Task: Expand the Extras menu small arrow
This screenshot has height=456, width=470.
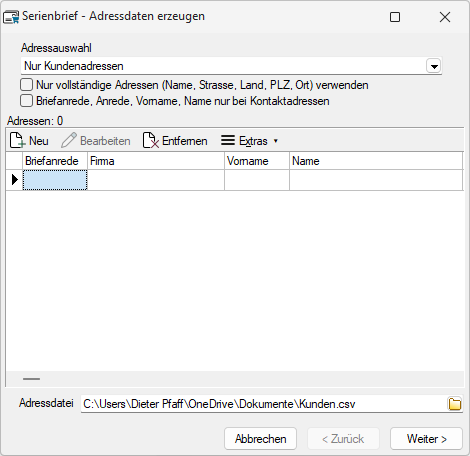Action: [276, 141]
